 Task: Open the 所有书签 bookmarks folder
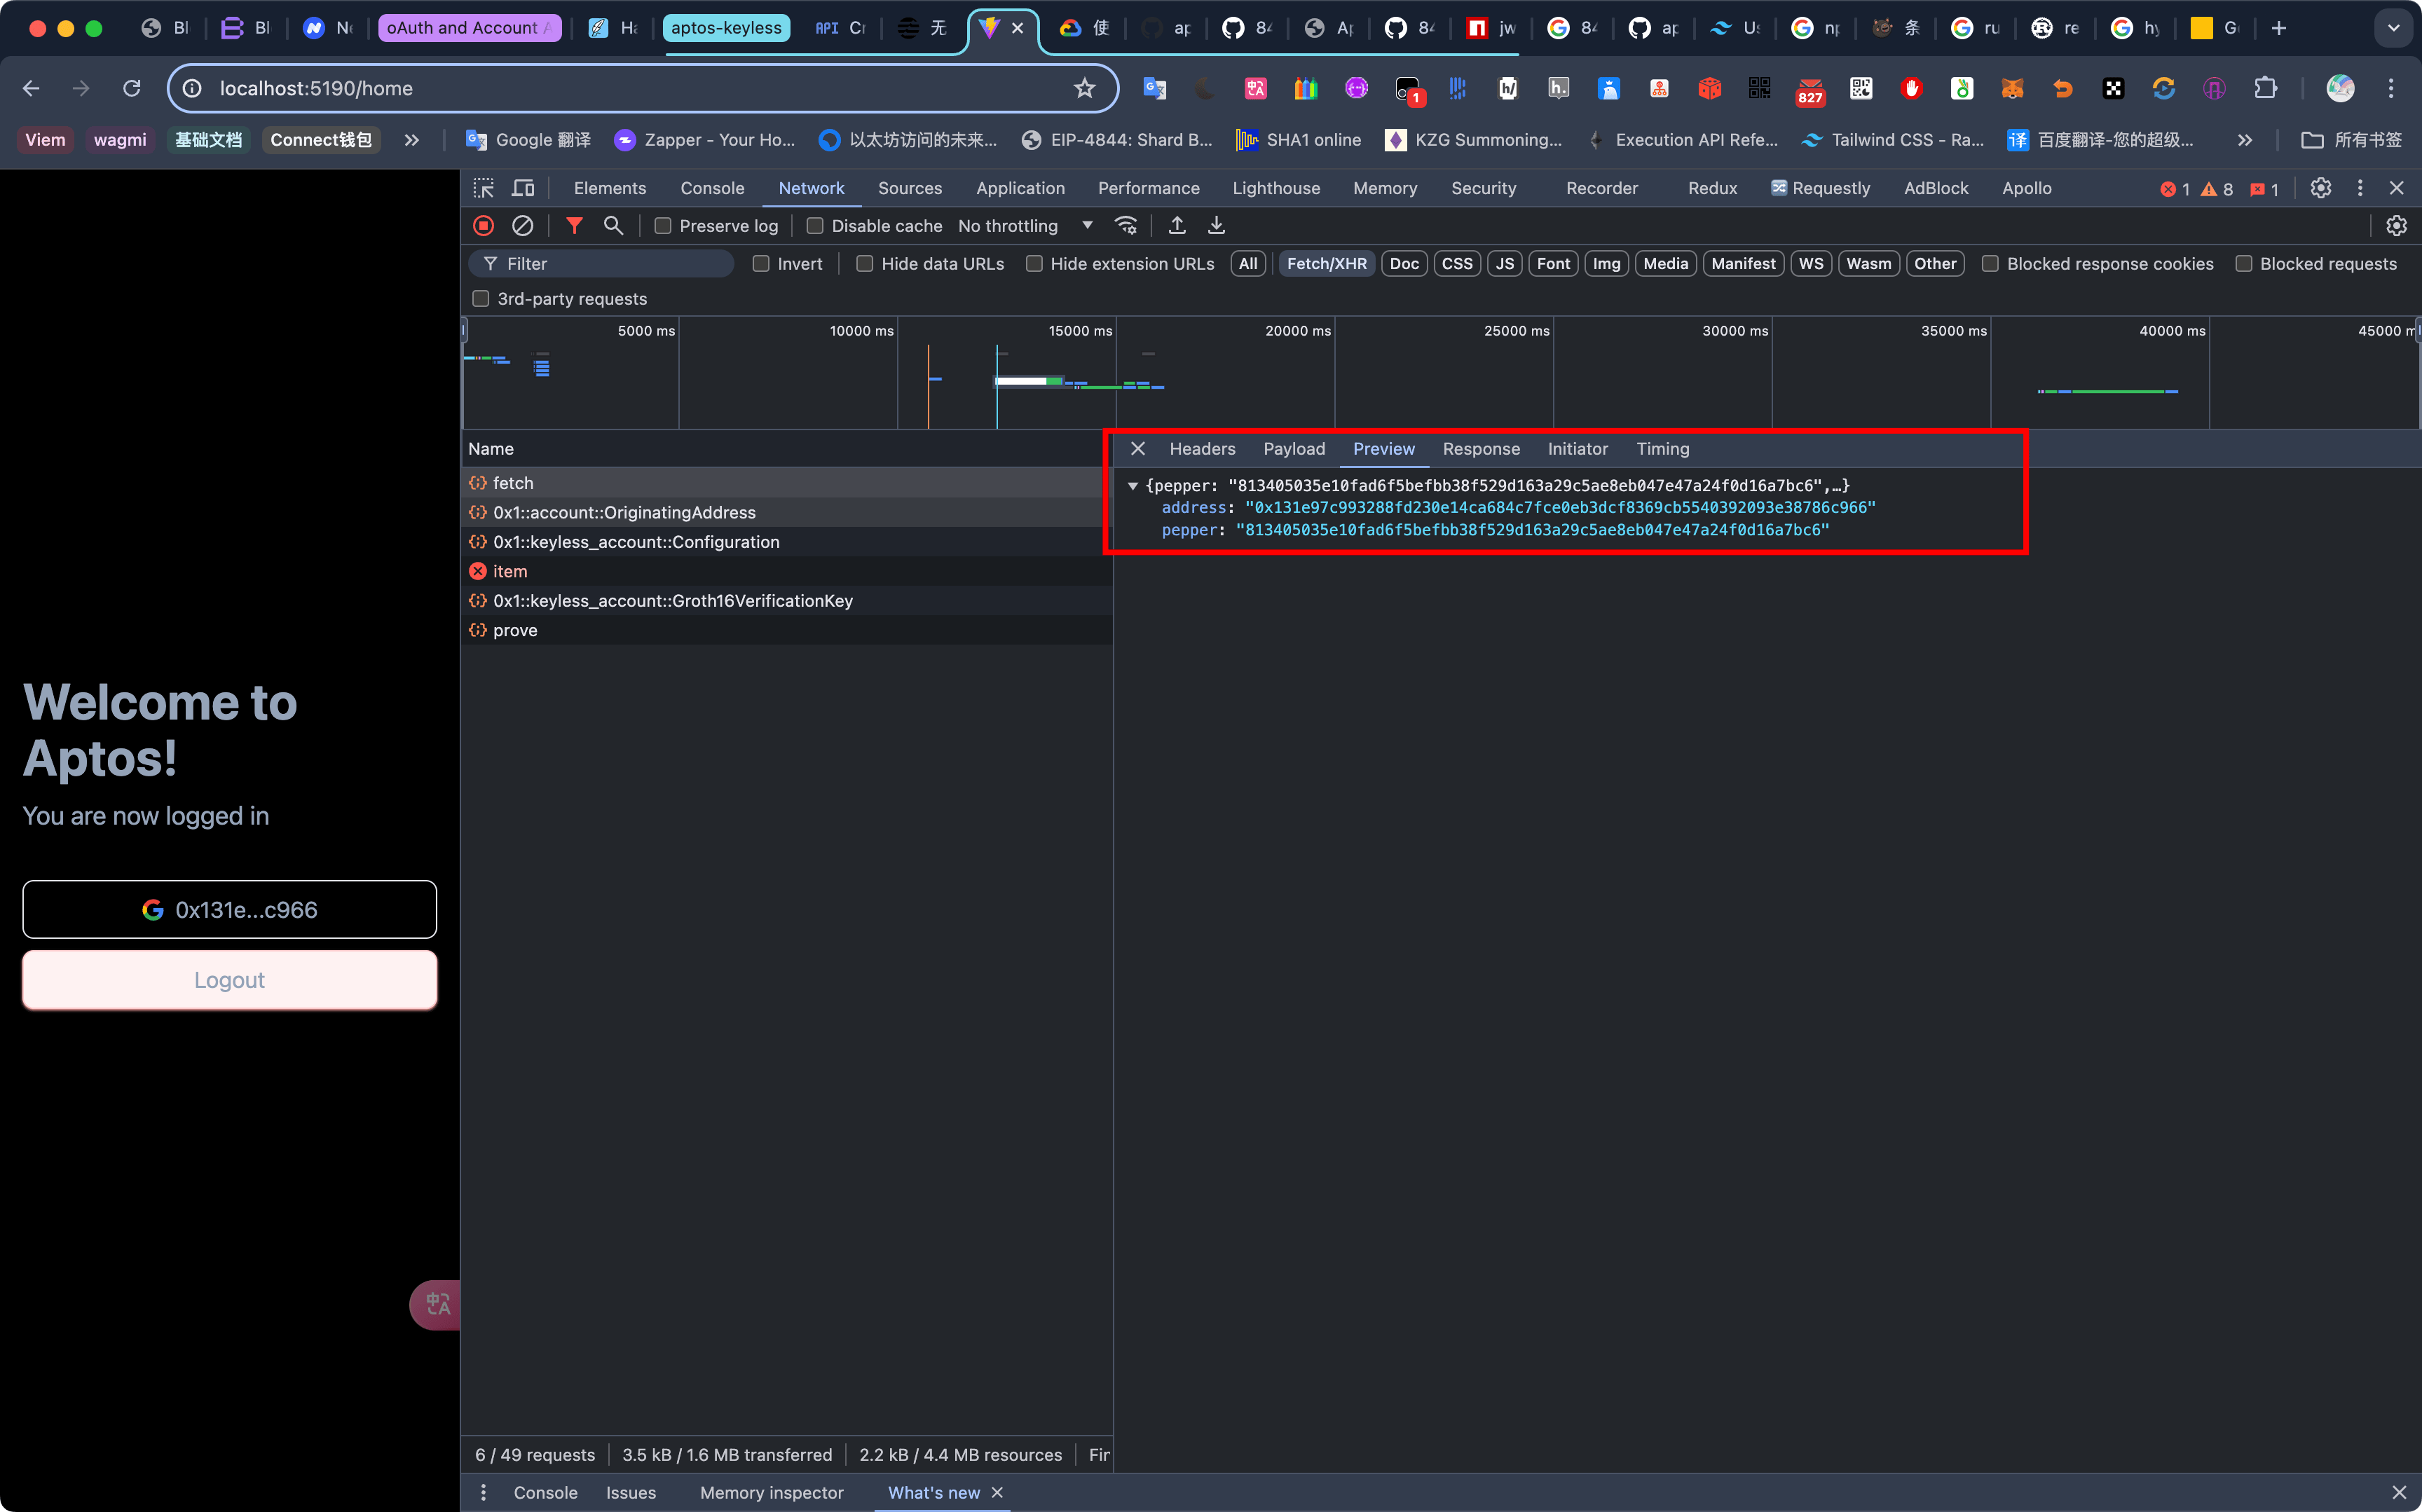(x=2351, y=140)
